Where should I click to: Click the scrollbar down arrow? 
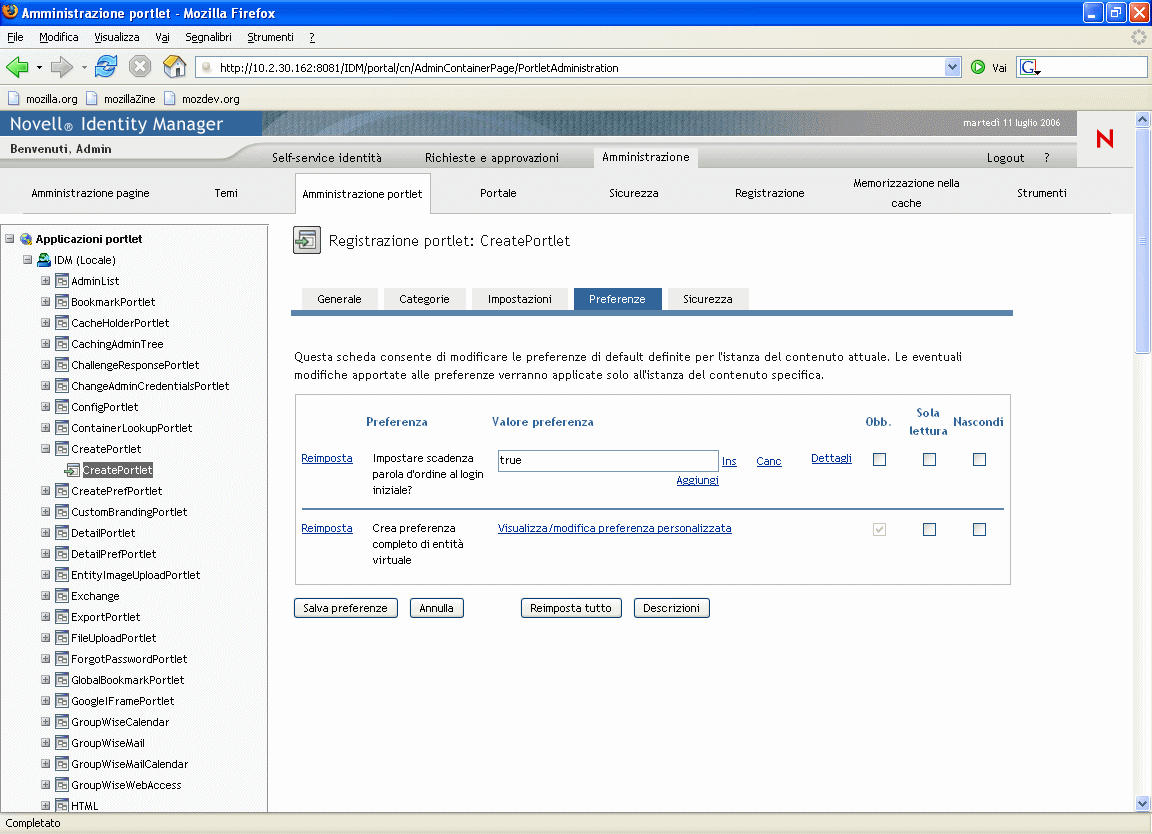(x=1142, y=803)
